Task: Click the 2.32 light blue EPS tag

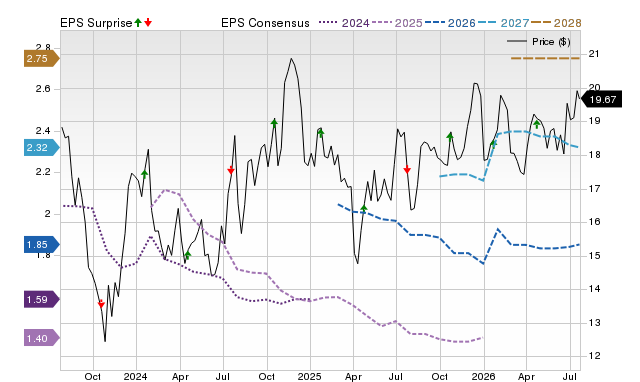Action: [41, 147]
